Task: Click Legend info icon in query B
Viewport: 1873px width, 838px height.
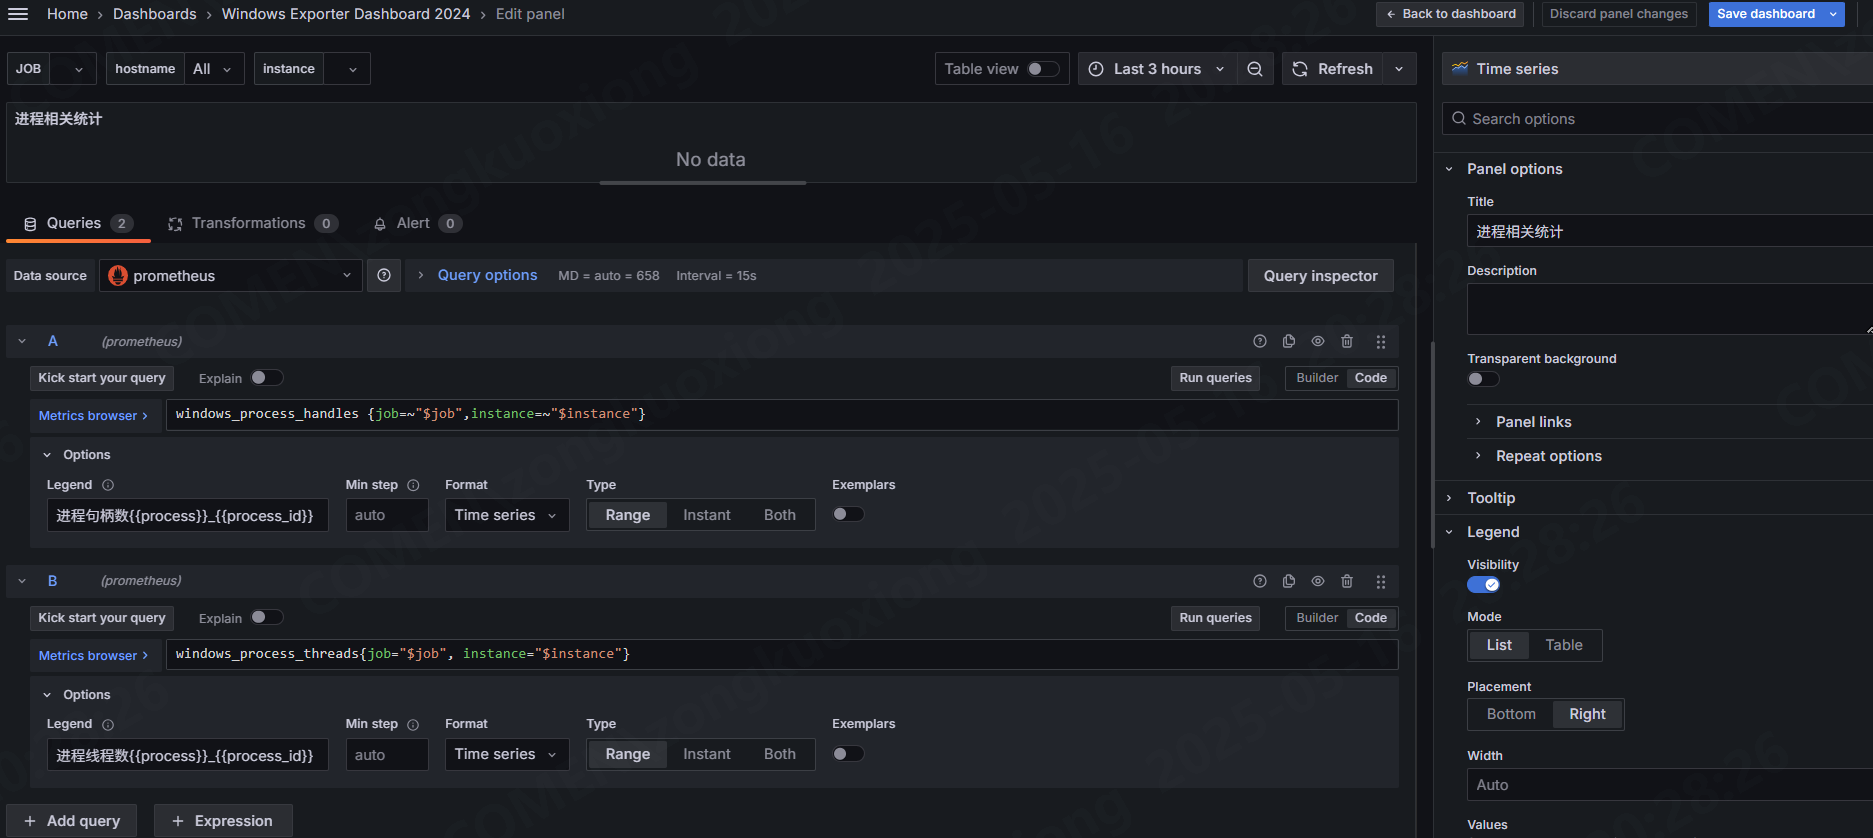Action: [108, 724]
